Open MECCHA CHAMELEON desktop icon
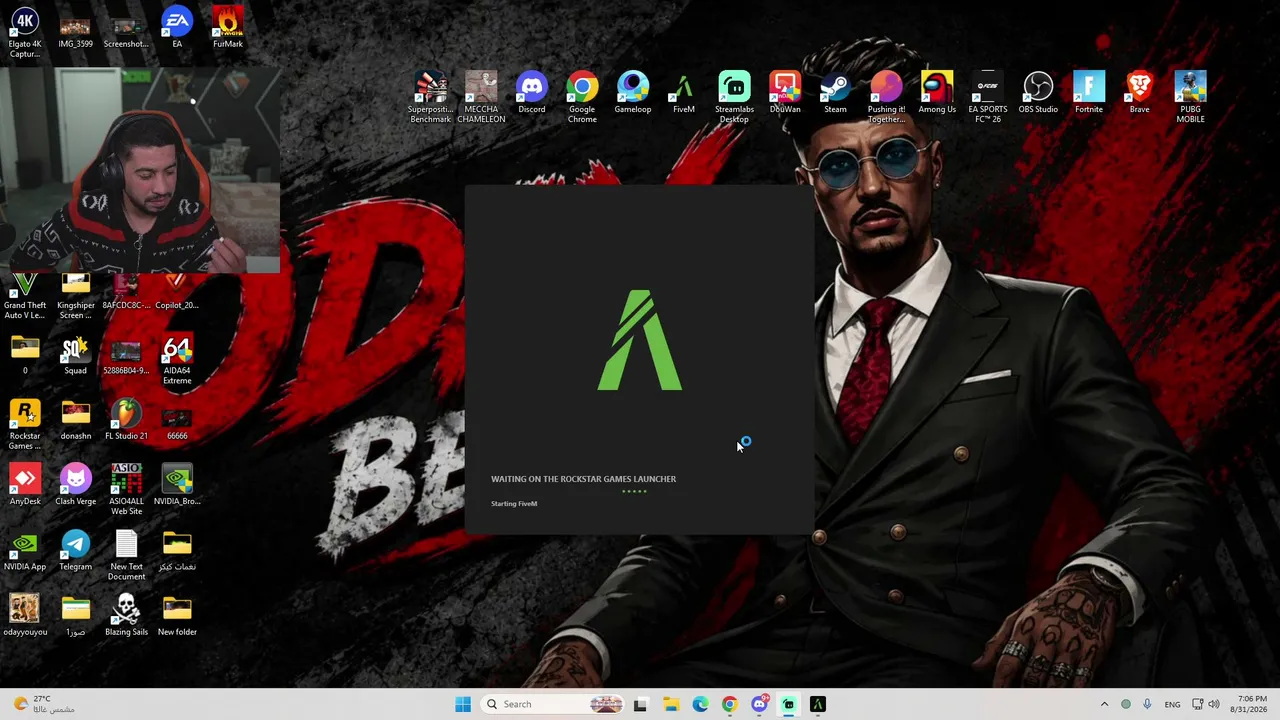The width and height of the screenshot is (1280, 720). [x=481, y=98]
